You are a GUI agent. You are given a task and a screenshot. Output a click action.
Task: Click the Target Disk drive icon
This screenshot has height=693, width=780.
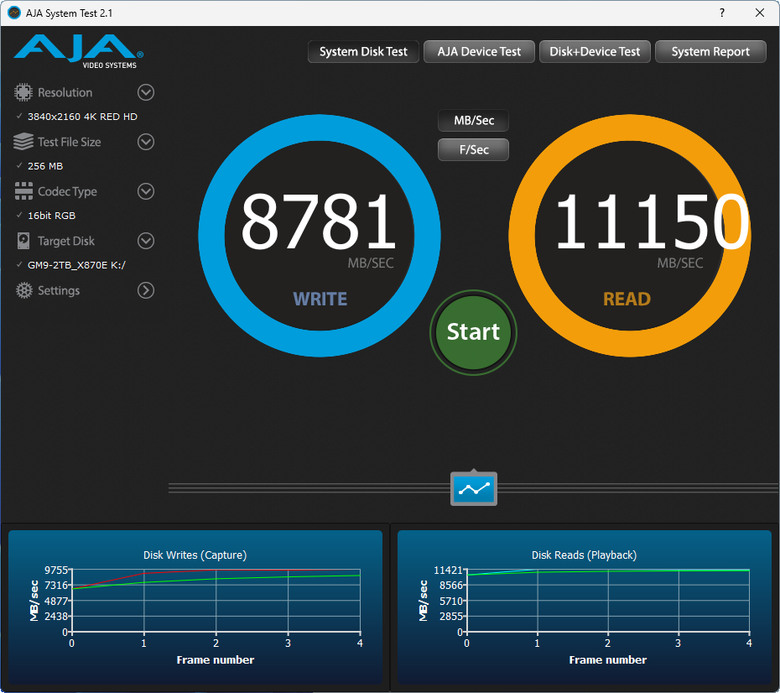click(x=23, y=241)
